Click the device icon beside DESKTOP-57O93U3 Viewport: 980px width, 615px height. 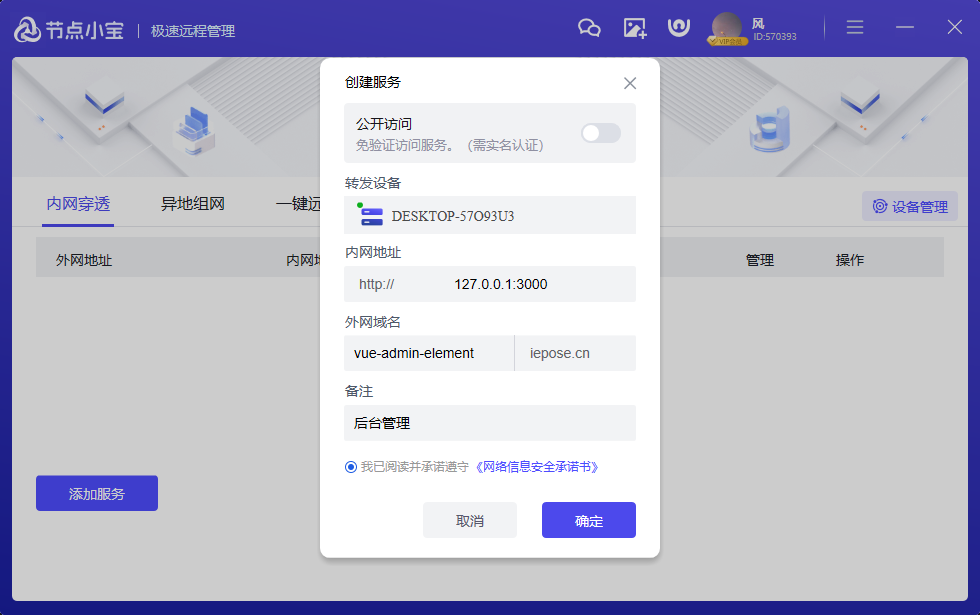tap(370, 213)
